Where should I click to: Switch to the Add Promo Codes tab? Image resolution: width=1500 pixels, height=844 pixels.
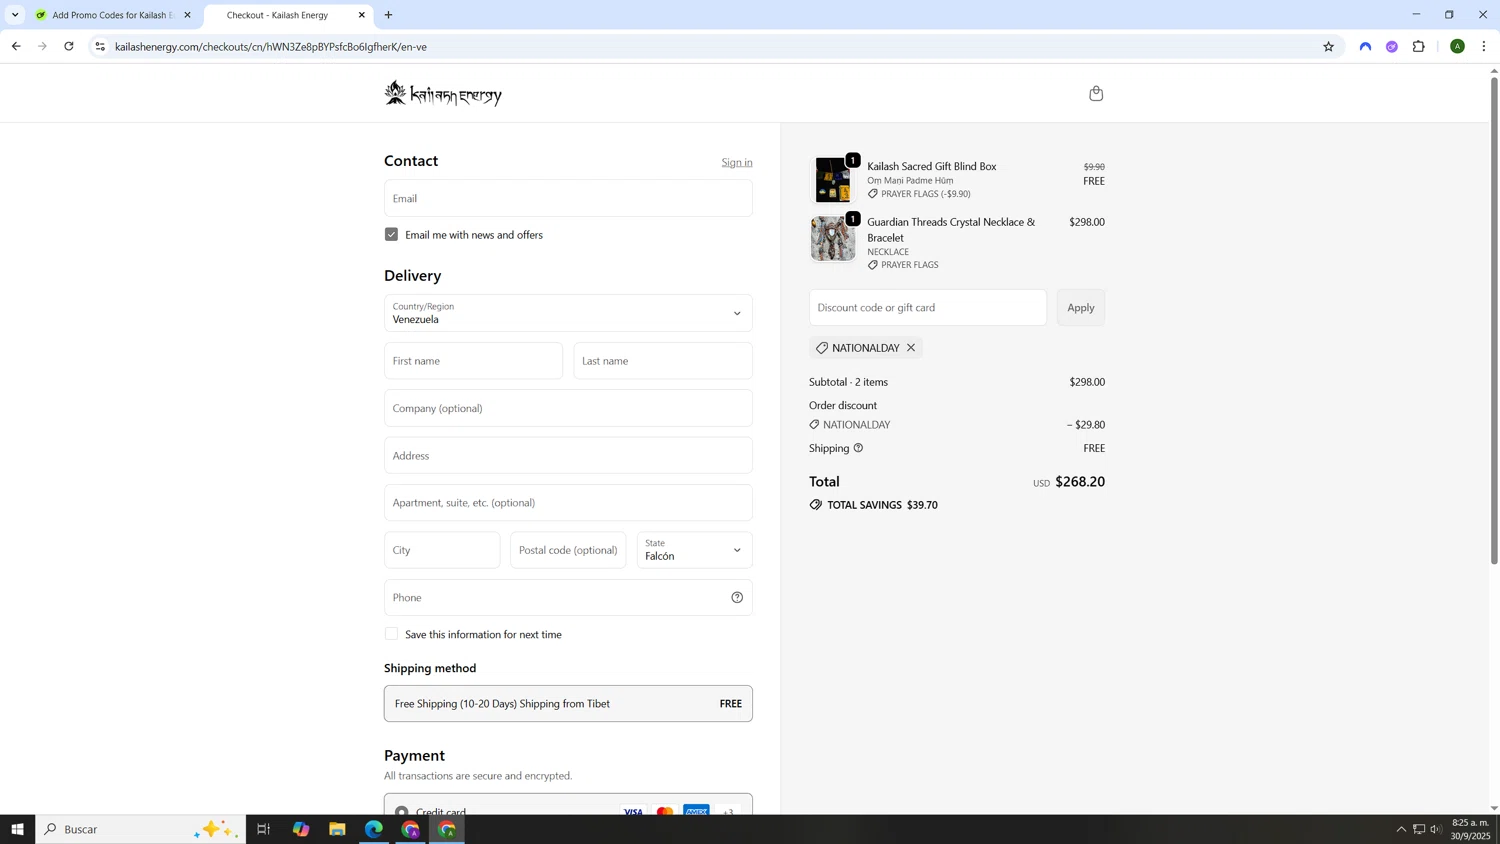113,15
